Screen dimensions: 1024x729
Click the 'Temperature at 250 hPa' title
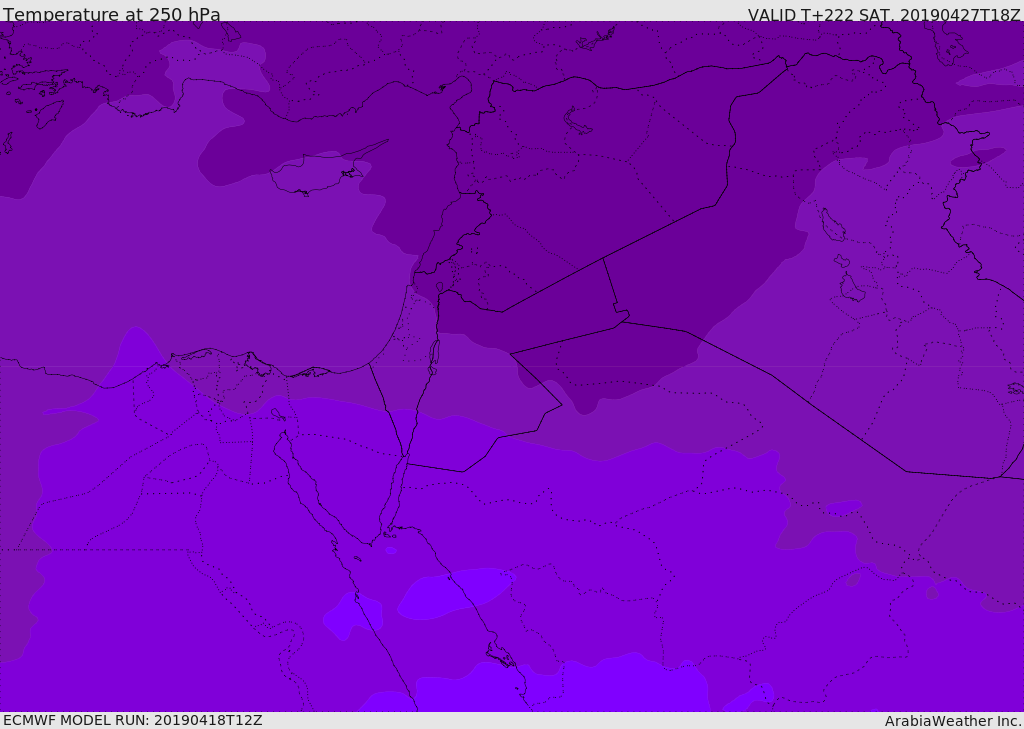coord(112,14)
